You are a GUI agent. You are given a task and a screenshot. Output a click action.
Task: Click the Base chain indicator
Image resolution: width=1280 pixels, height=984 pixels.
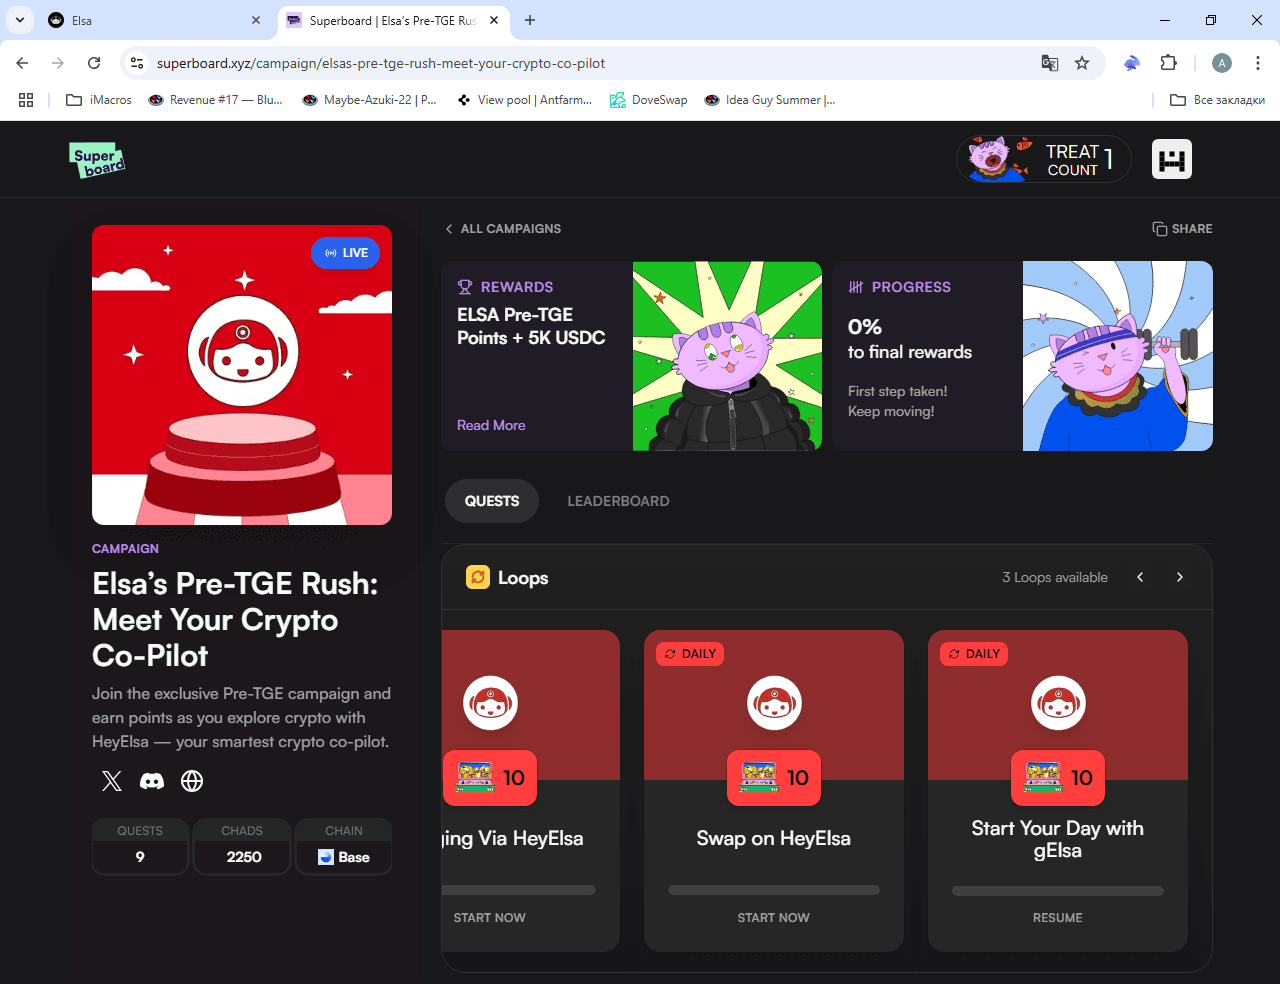coord(344,857)
